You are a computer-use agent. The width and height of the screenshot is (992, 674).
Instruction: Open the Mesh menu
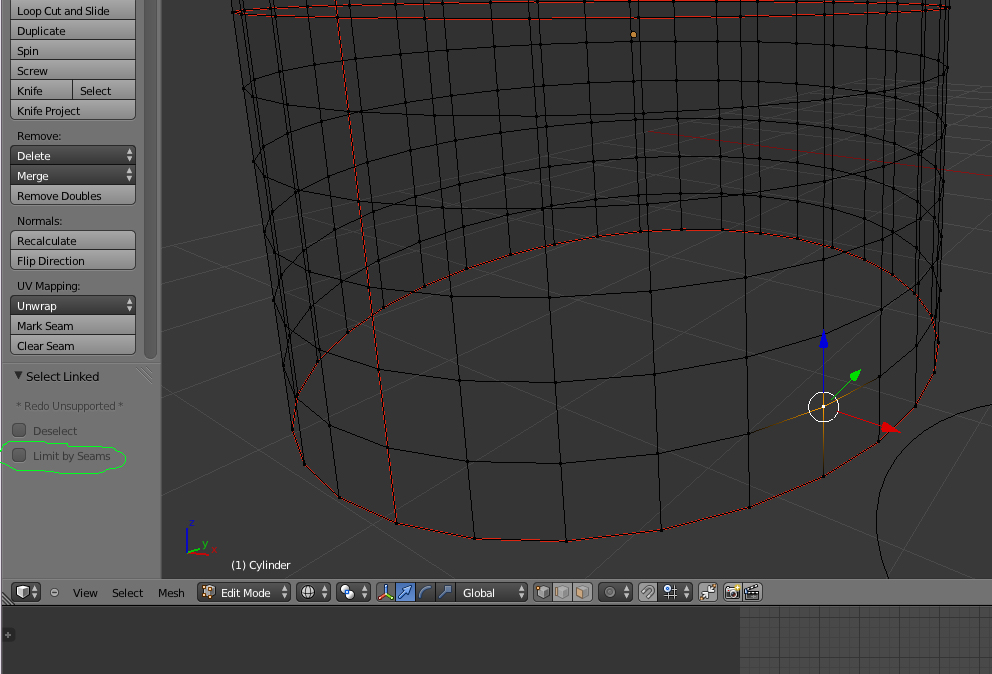[171, 593]
